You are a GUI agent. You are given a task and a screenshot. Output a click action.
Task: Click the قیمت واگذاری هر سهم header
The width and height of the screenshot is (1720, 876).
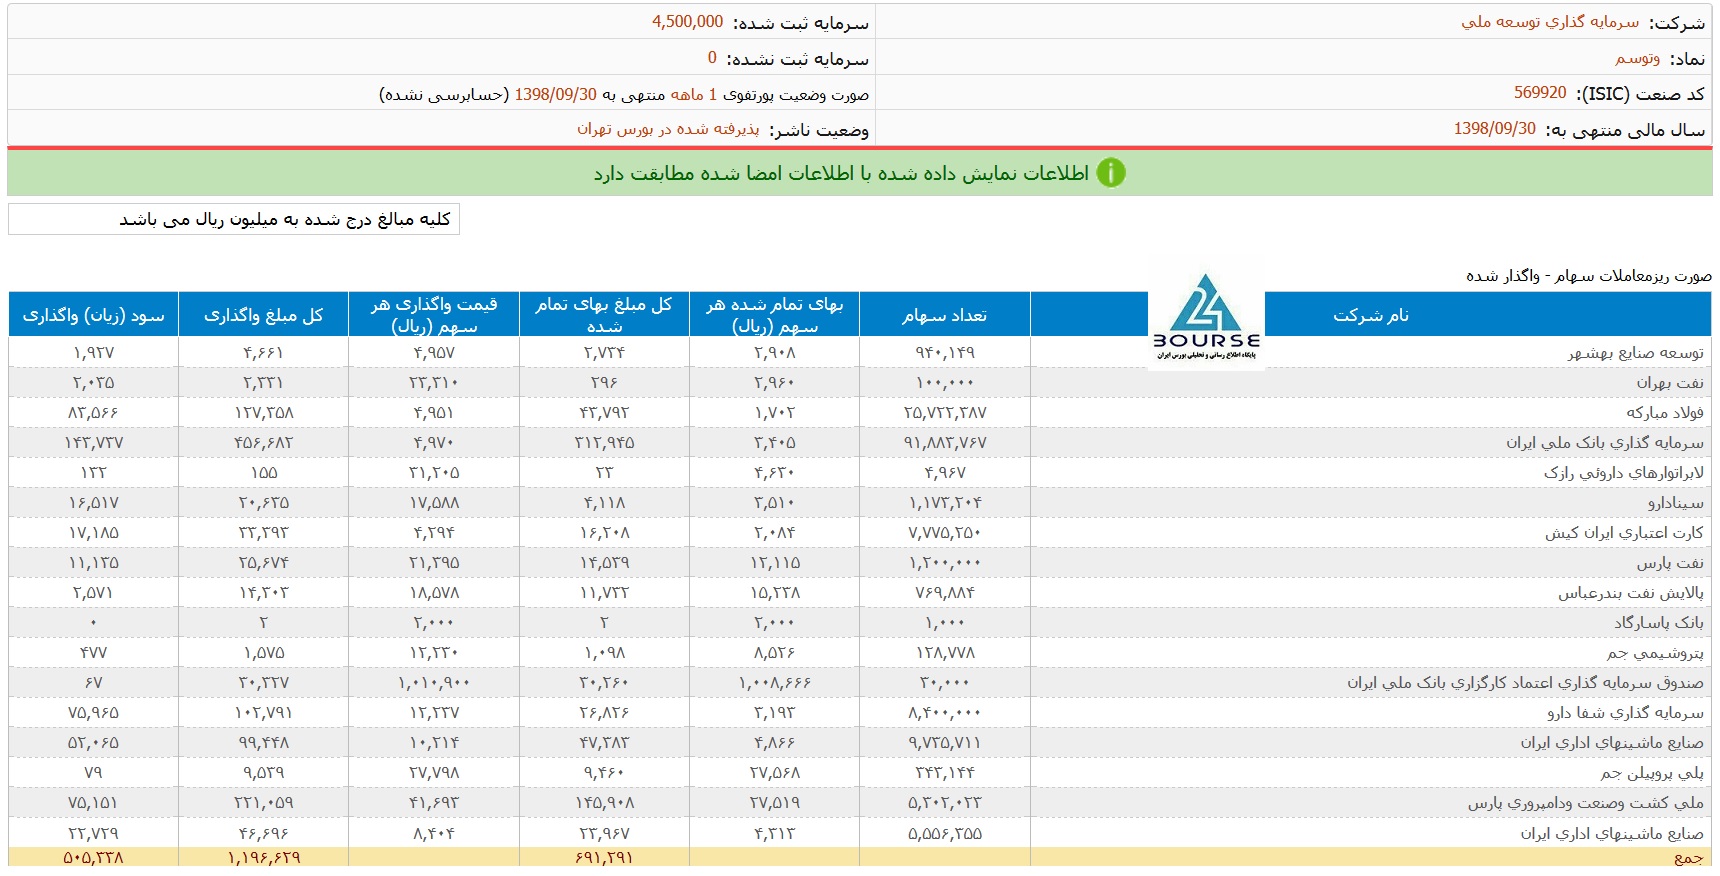[x=434, y=315]
